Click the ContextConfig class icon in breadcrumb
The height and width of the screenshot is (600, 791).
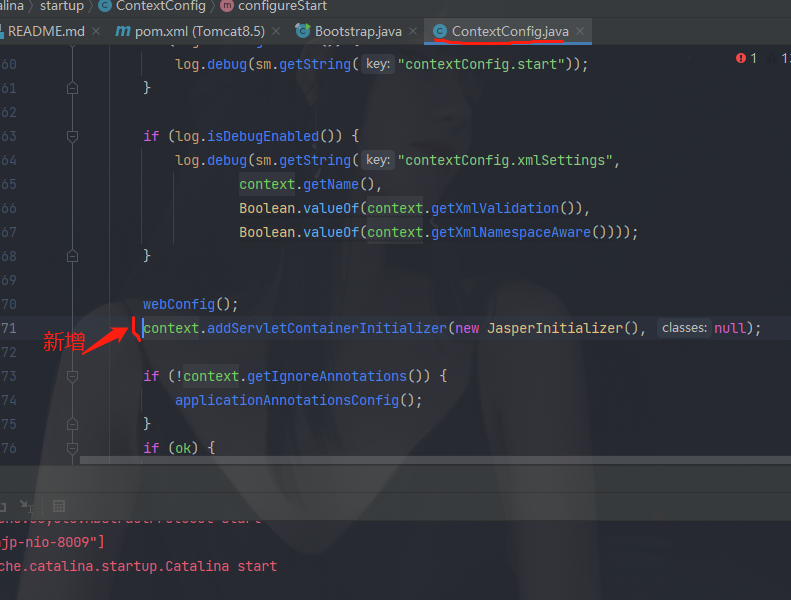coord(105,6)
